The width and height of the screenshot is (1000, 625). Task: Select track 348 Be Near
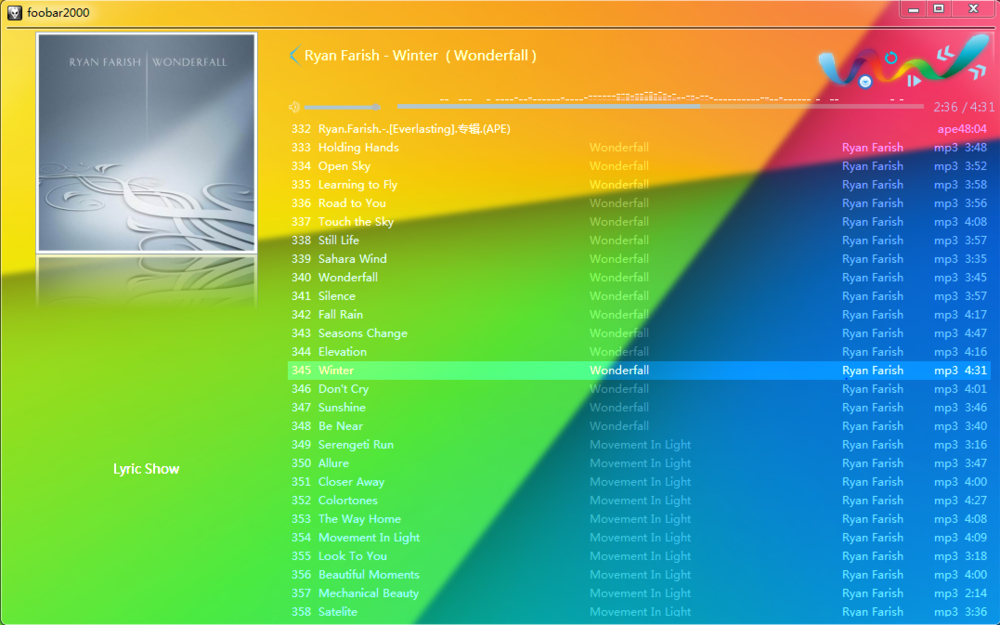point(640,426)
